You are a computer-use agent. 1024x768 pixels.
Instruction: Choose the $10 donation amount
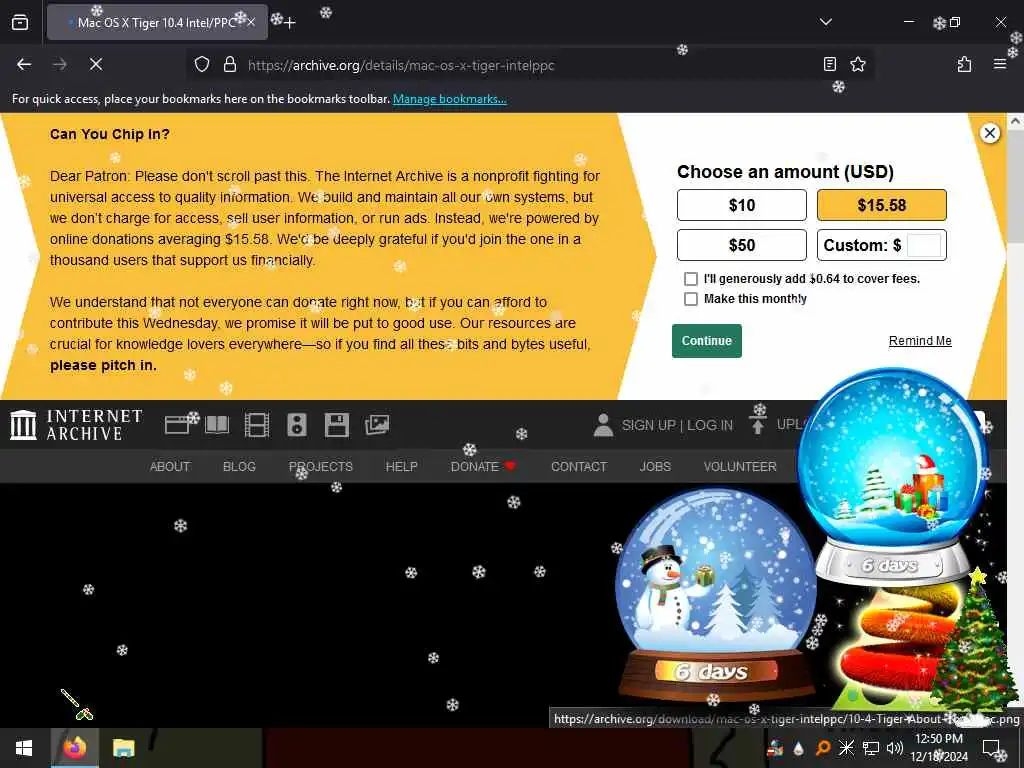(741, 205)
